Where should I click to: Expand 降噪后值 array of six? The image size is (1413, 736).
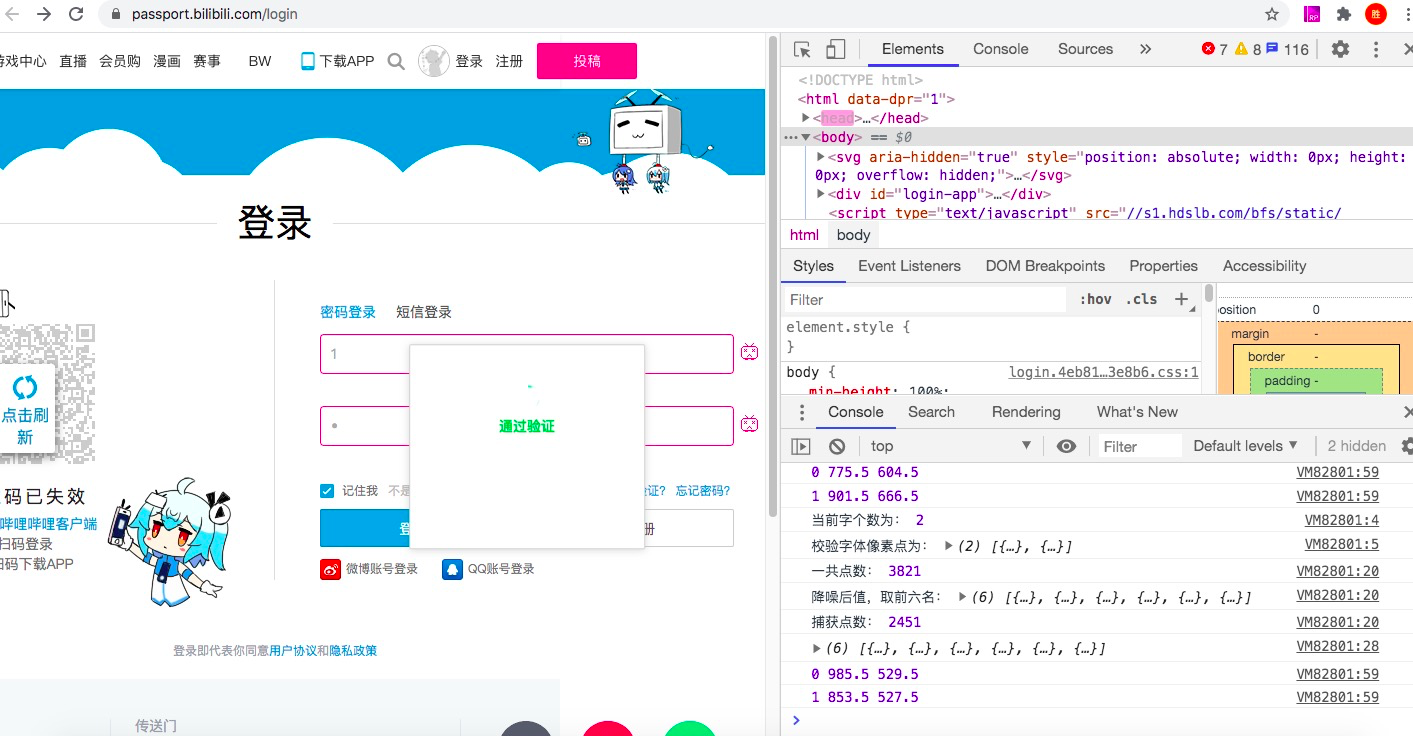(x=963, y=597)
